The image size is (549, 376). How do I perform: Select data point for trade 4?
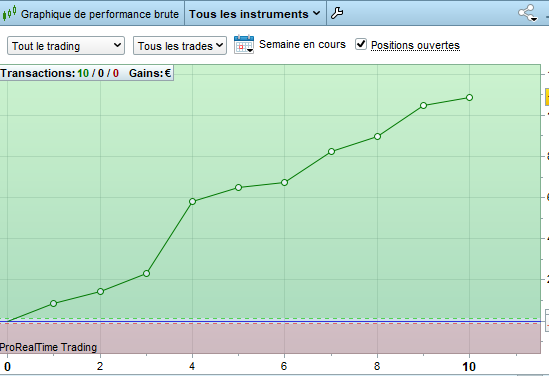[193, 201]
